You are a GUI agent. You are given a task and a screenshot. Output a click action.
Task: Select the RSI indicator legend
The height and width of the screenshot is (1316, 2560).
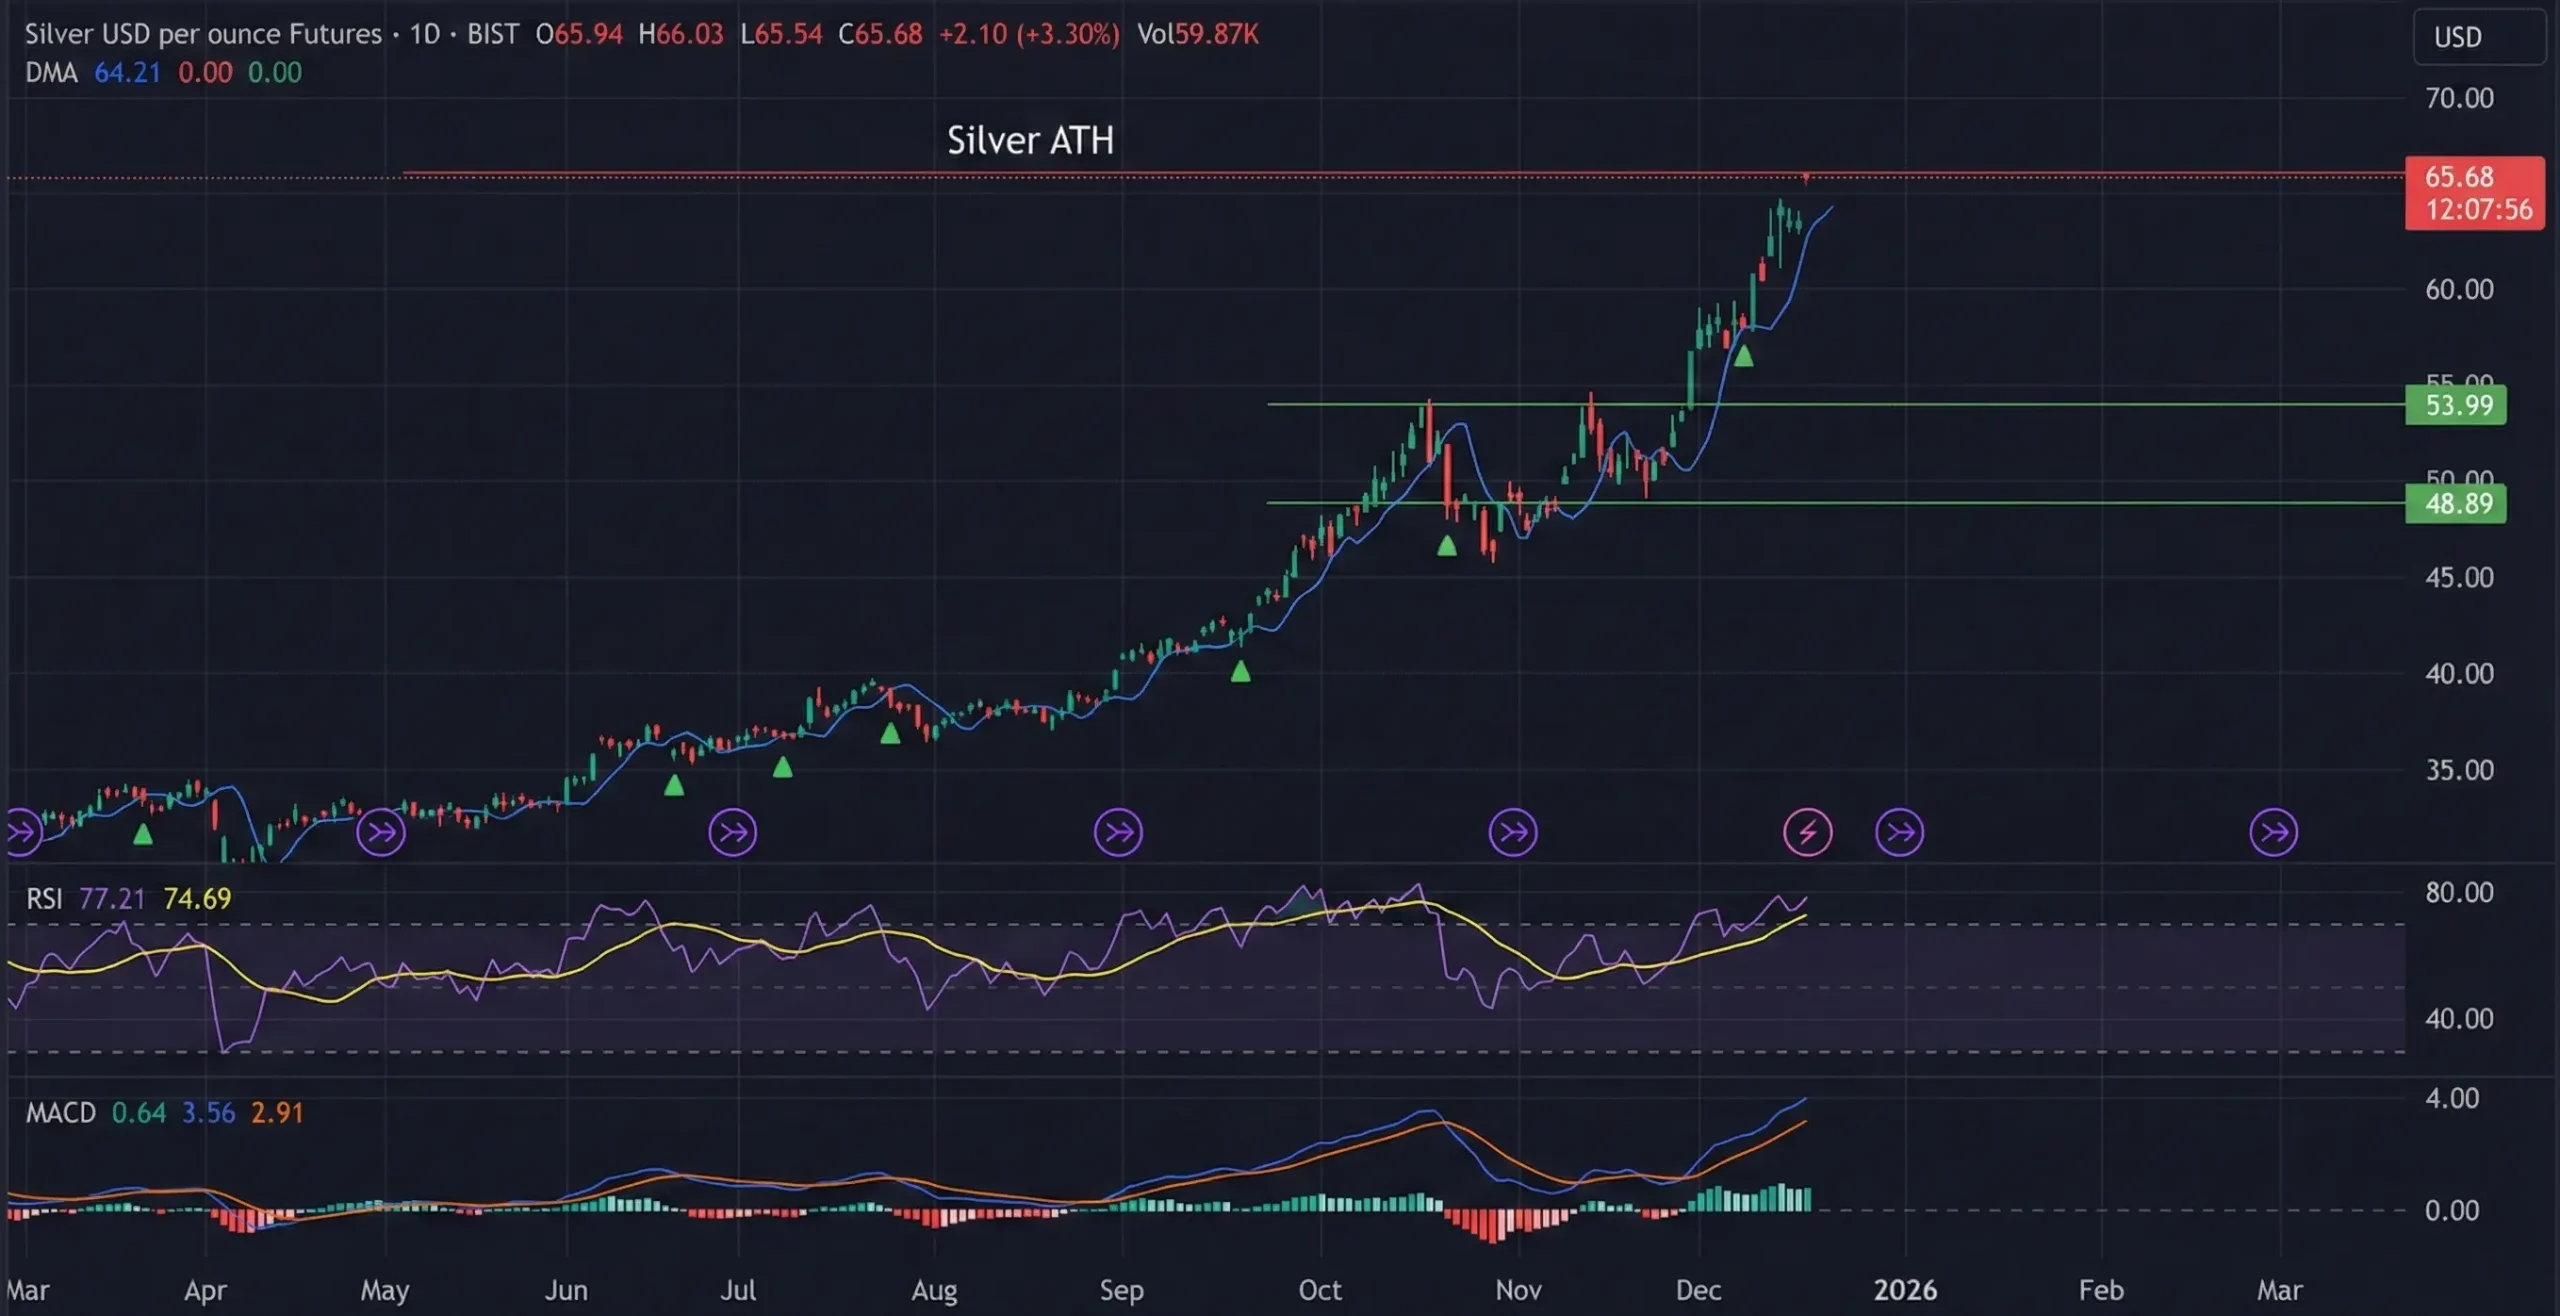44,898
